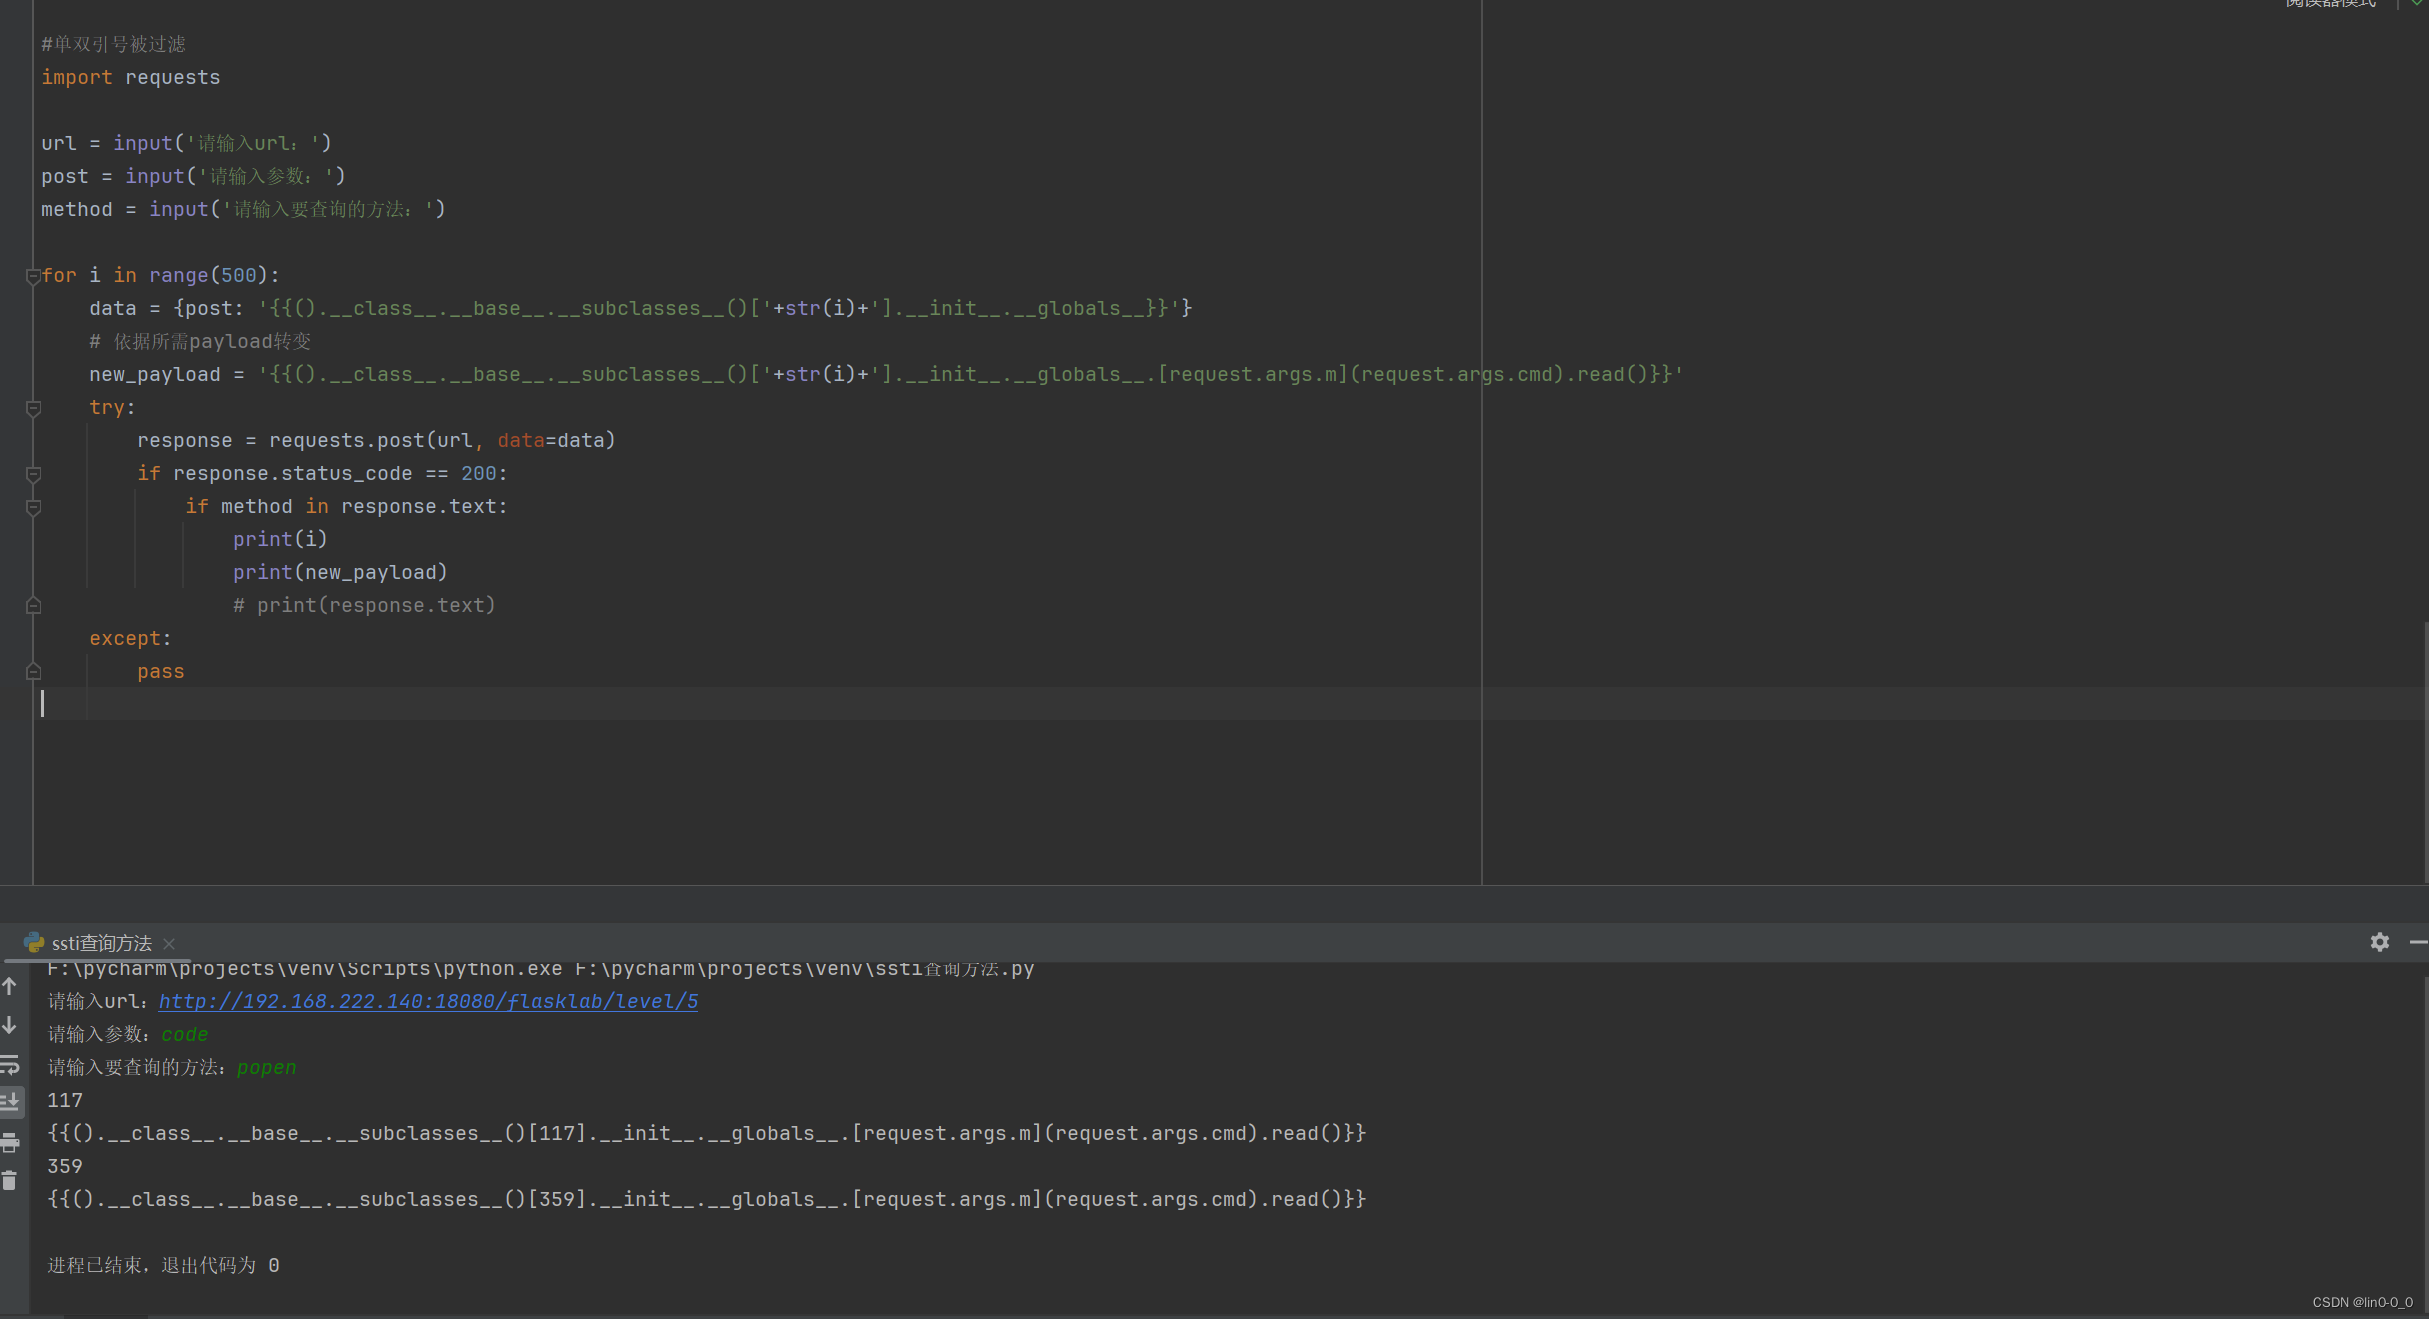This screenshot has width=2429, height=1319.
Task: Click the Python icon on run tab
Action: click(x=34, y=943)
